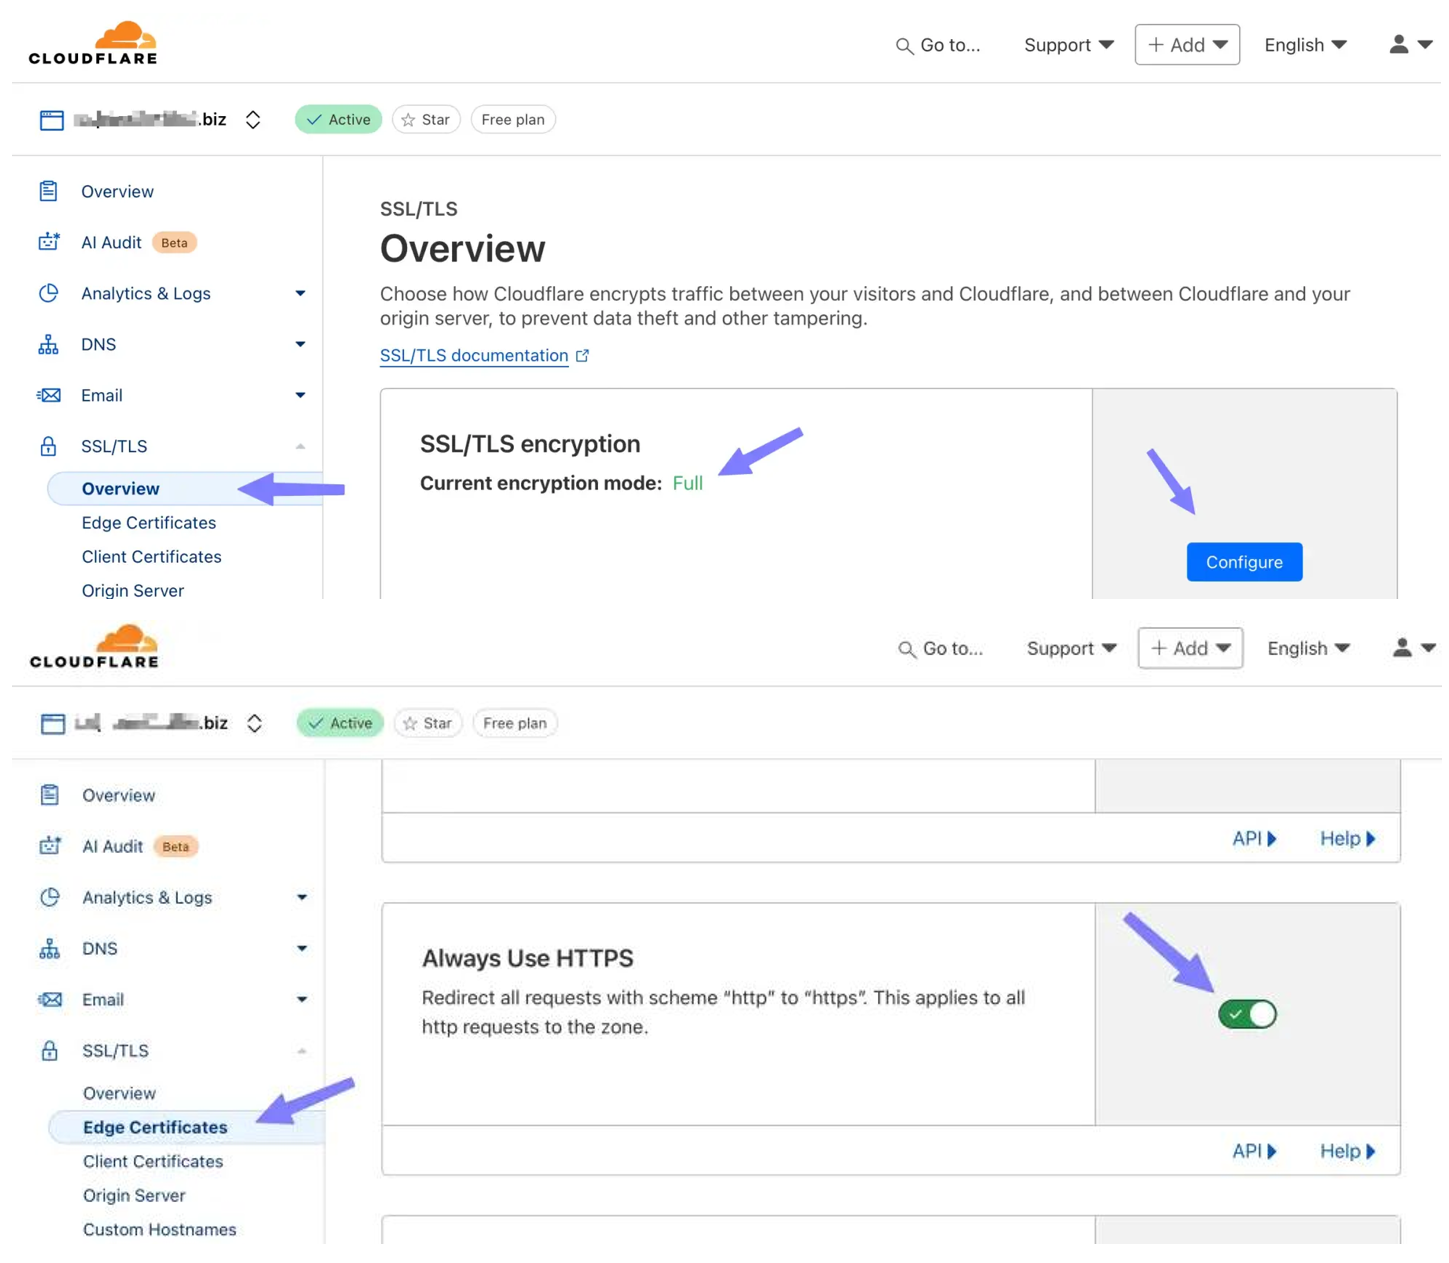
Task: Click SSL/TLS lock icon in top sidebar
Action: 48,446
